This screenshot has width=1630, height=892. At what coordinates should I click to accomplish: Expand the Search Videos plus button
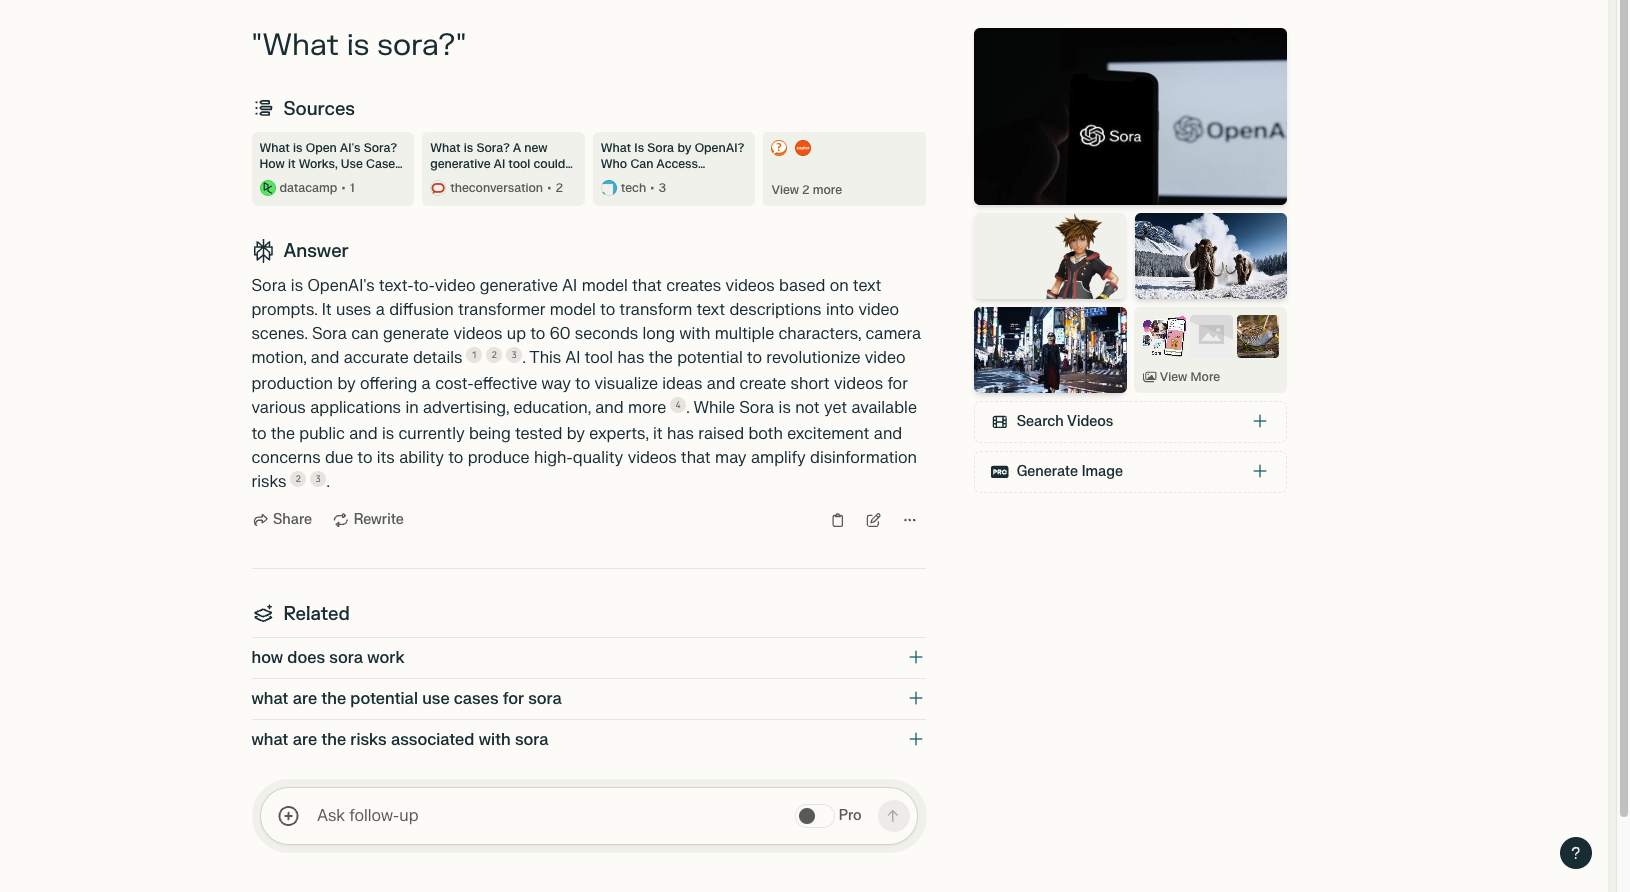click(1260, 422)
